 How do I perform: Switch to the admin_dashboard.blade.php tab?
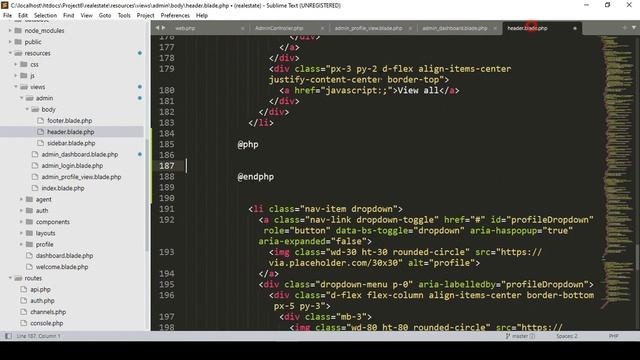tap(455, 28)
